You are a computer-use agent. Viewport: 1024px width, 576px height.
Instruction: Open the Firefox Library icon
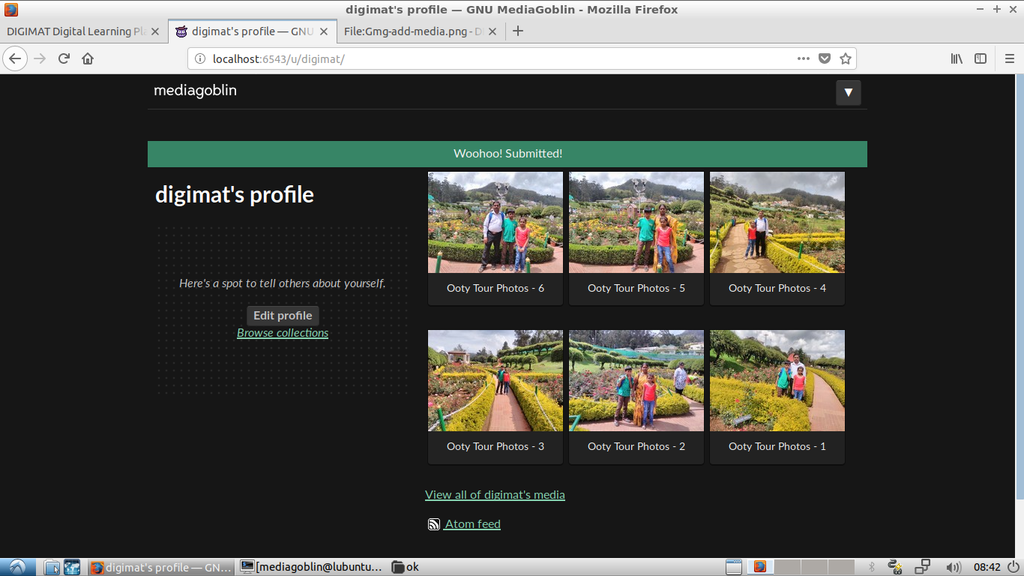[957, 59]
